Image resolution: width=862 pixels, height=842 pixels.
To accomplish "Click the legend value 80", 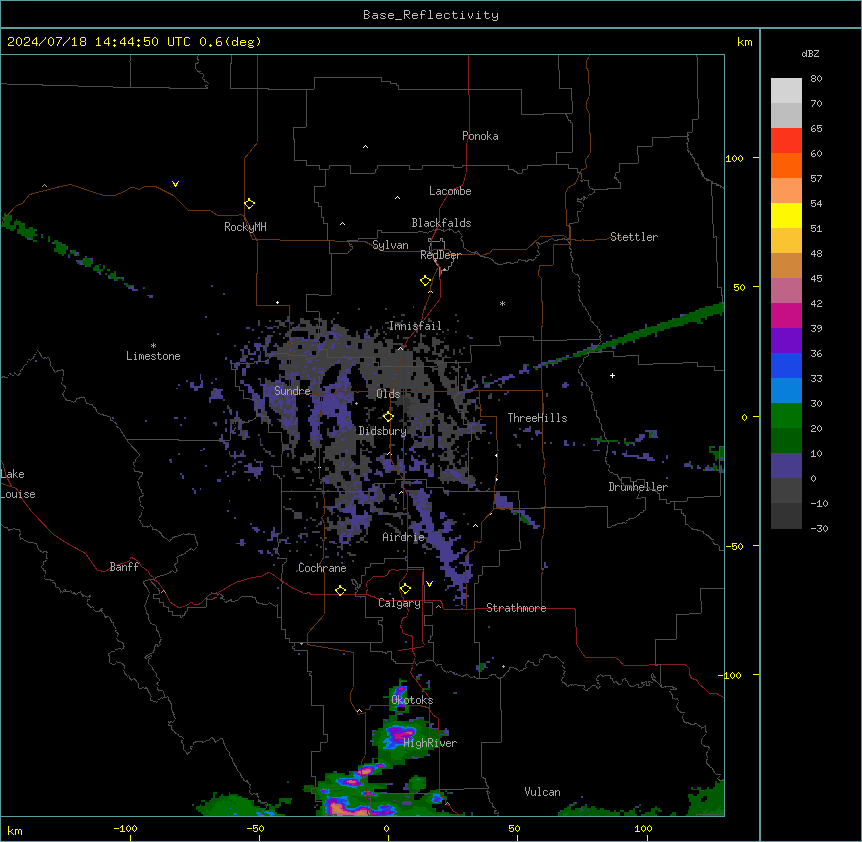I will tap(816, 79).
